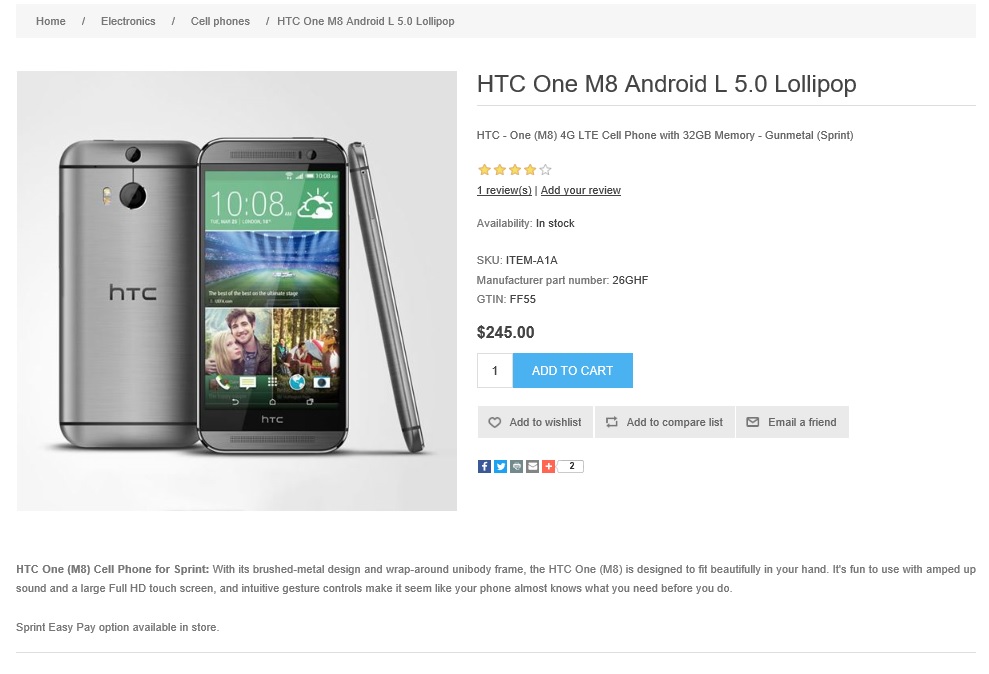989x674 pixels.
Task: Click the Email a friend button
Action: click(792, 422)
